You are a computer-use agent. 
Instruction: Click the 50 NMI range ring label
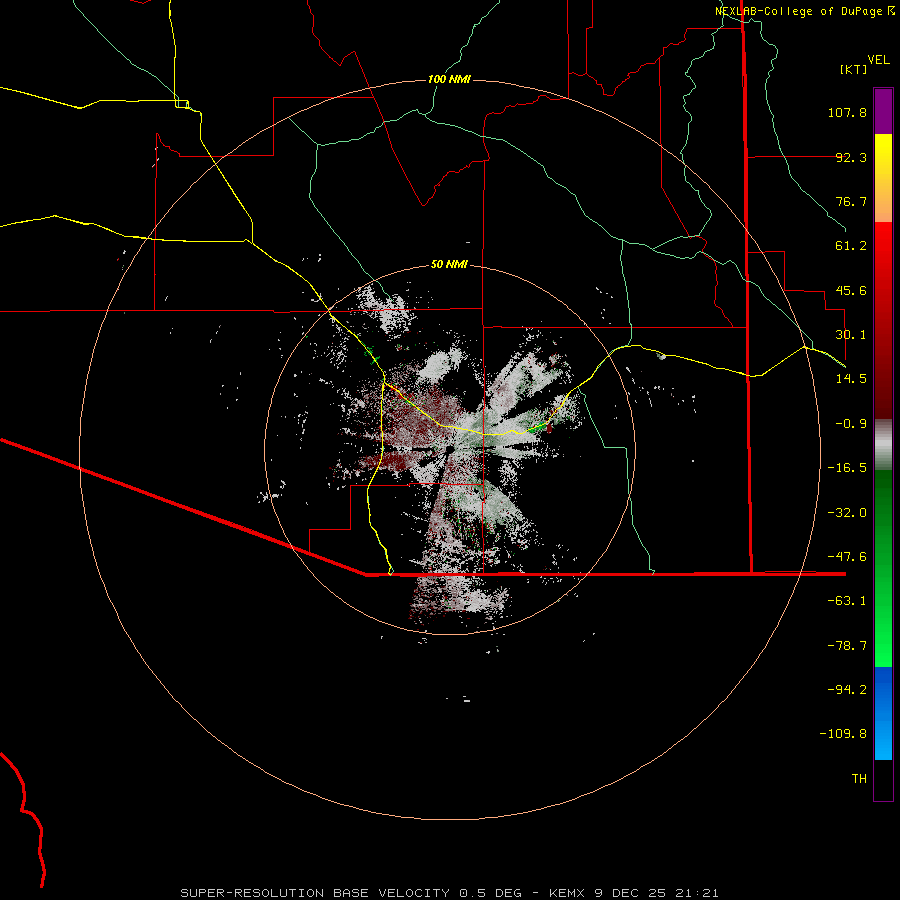(449, 265)
